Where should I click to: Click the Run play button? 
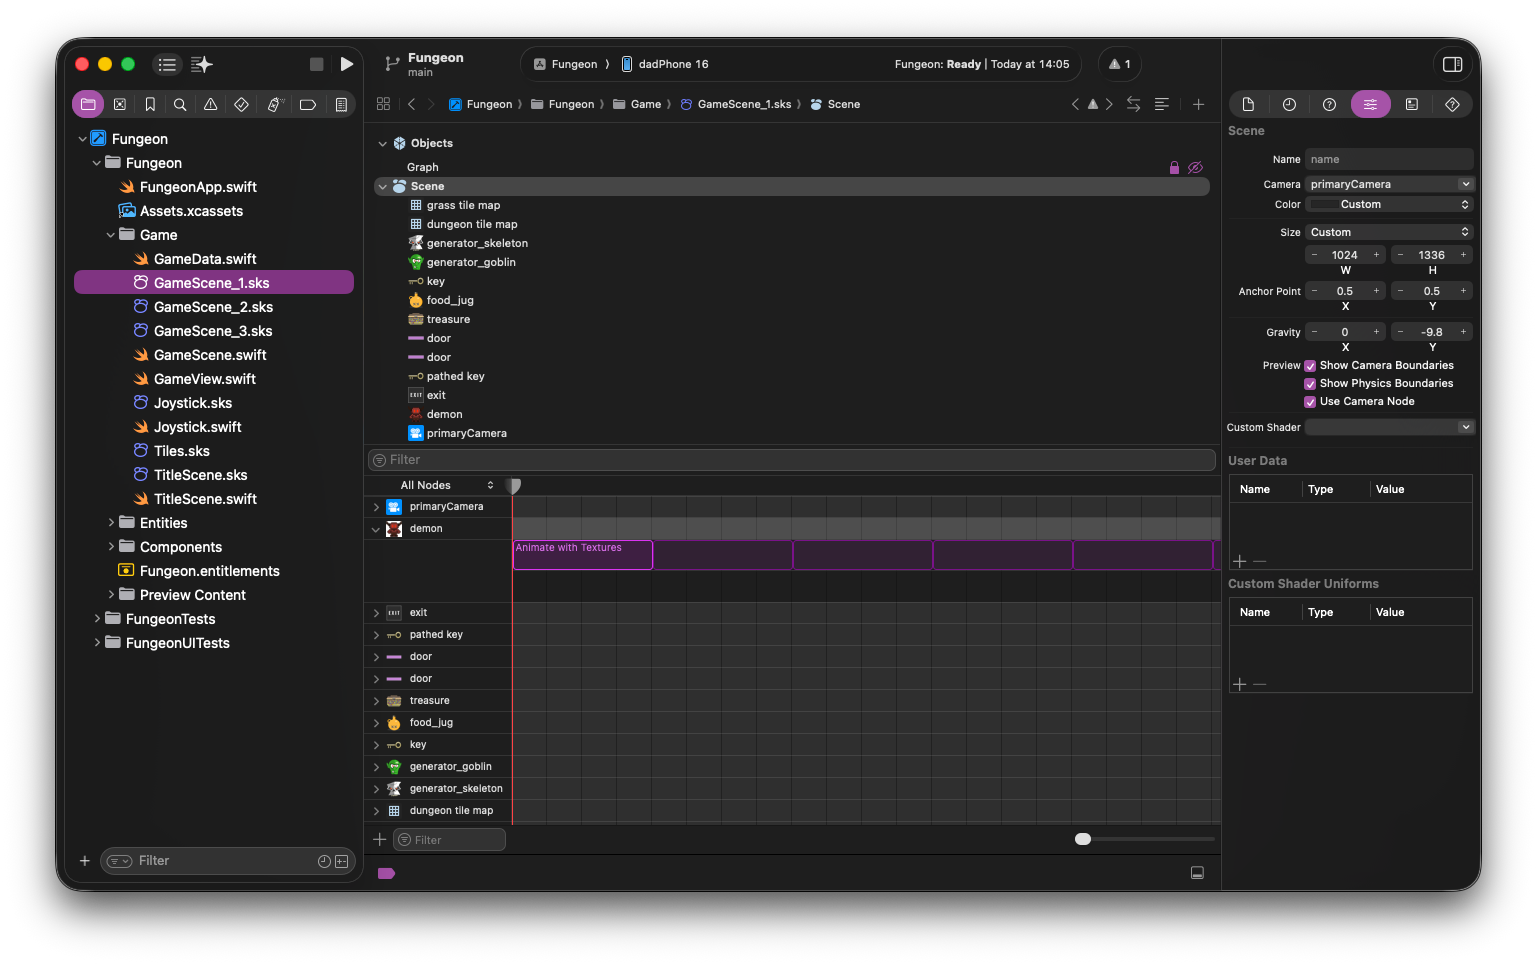tap(346, 64)
